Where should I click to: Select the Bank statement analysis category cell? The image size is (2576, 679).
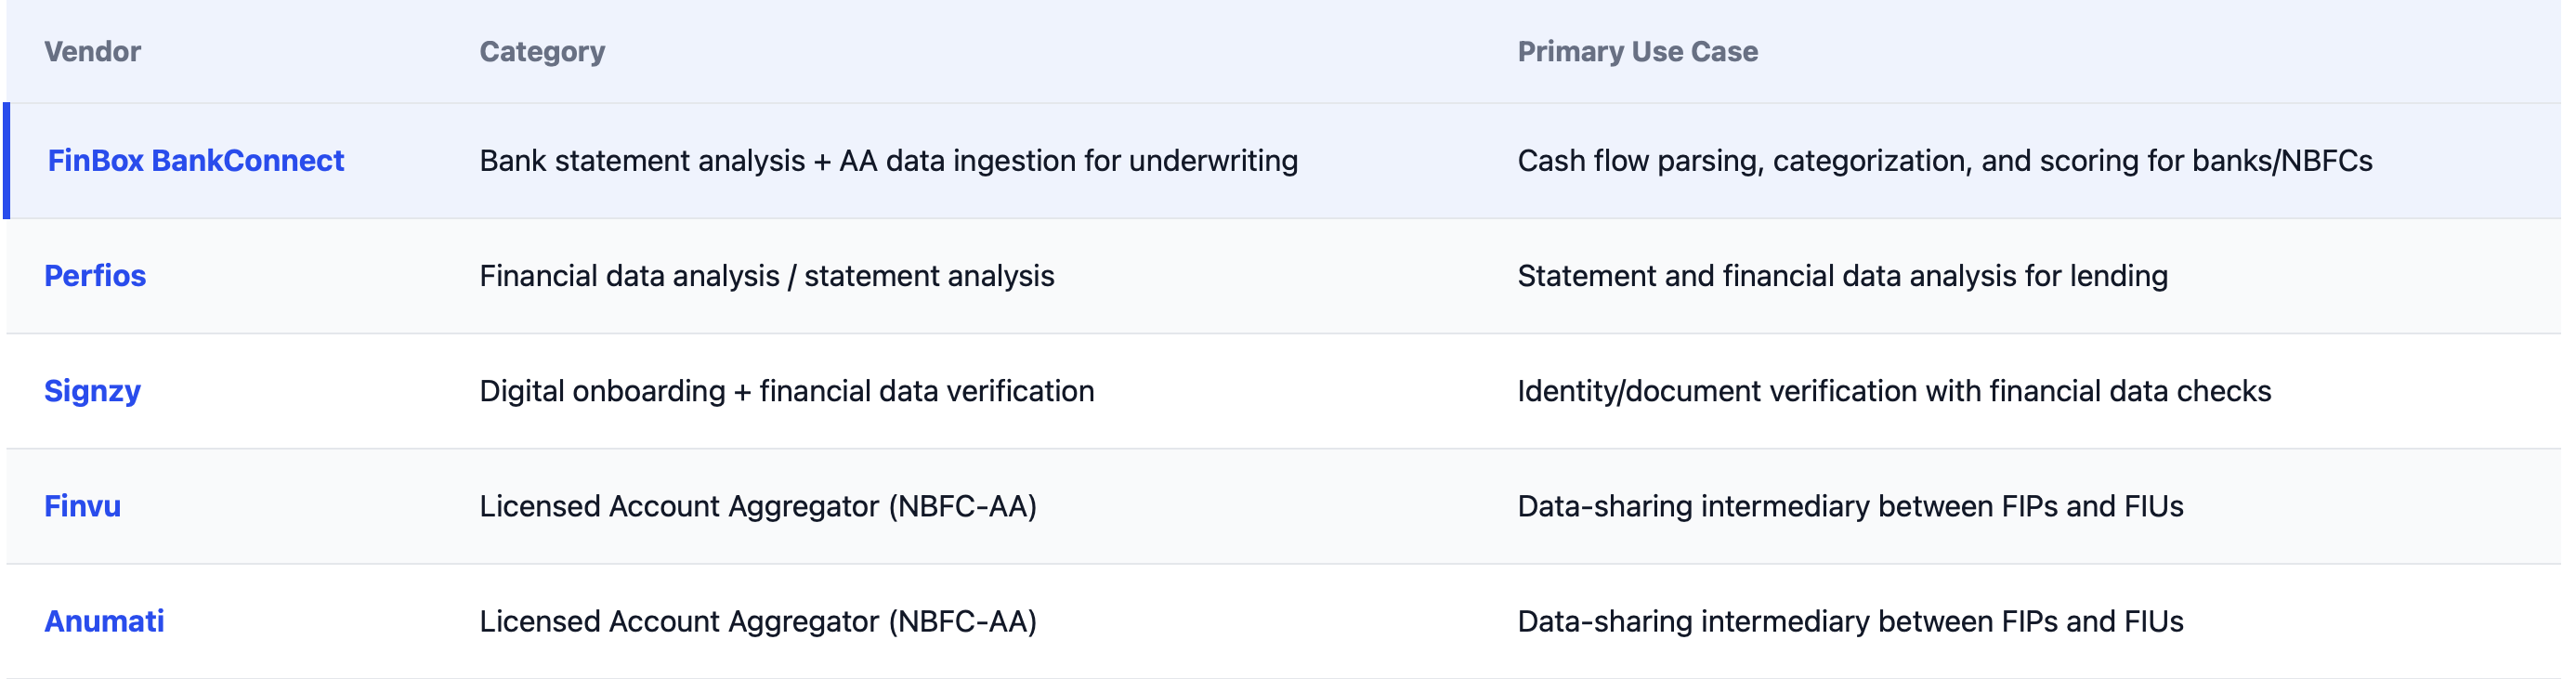(x=888, y=160)
